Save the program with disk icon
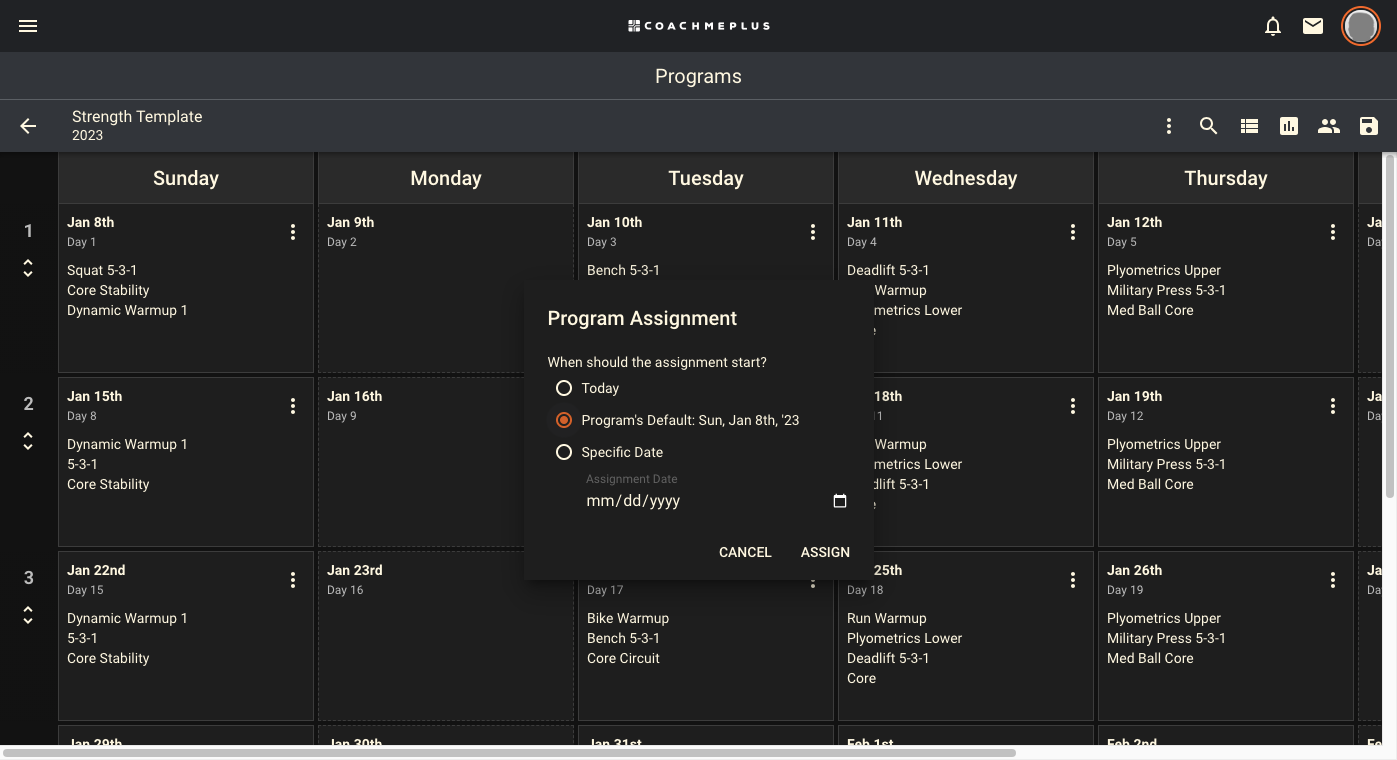1397x760 pixels. 1369,126
